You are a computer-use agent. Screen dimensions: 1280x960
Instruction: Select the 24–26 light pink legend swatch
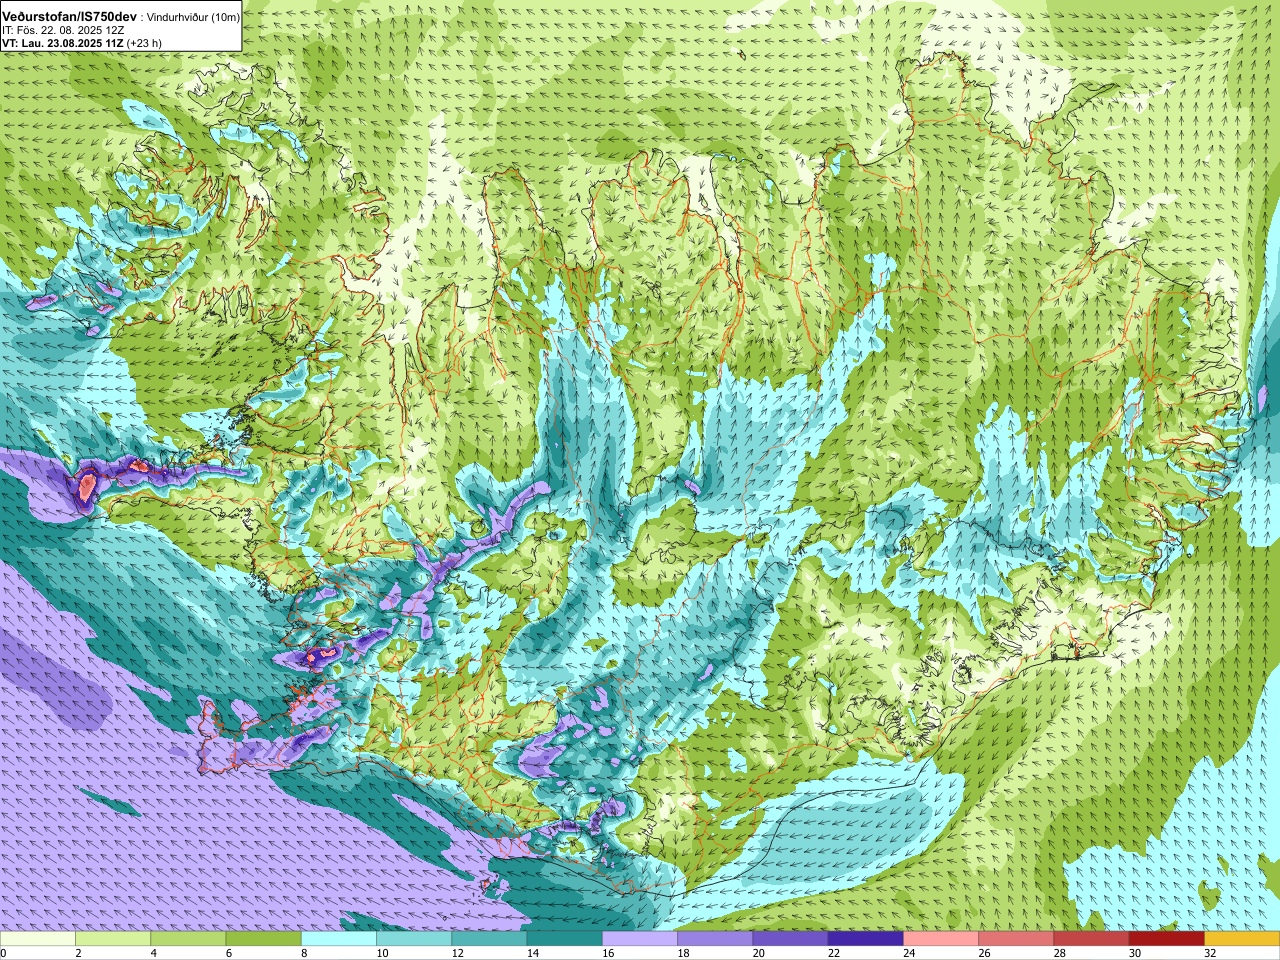[x=941, y=939]
